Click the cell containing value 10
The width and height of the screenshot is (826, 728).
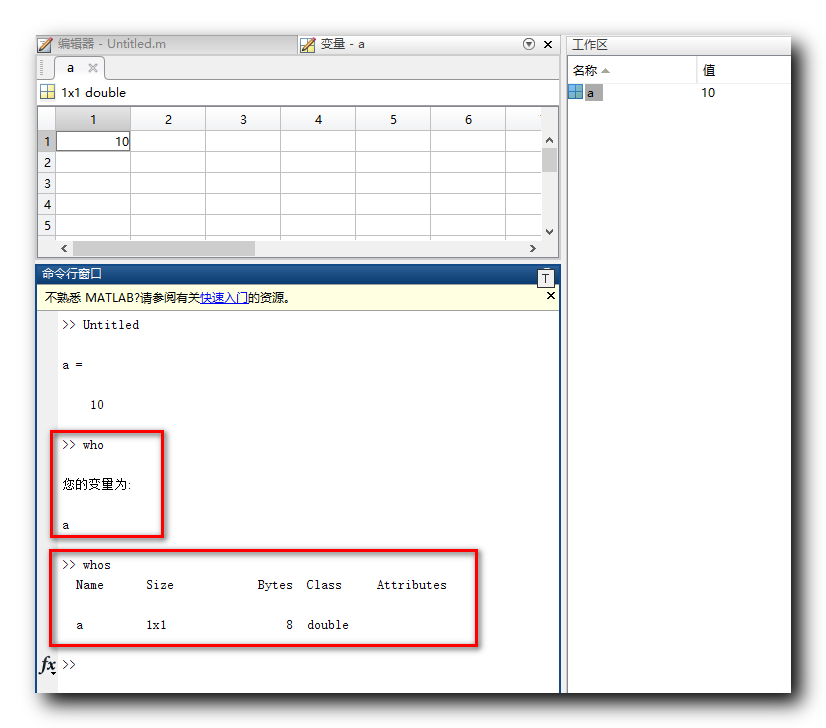click(93, 142)
